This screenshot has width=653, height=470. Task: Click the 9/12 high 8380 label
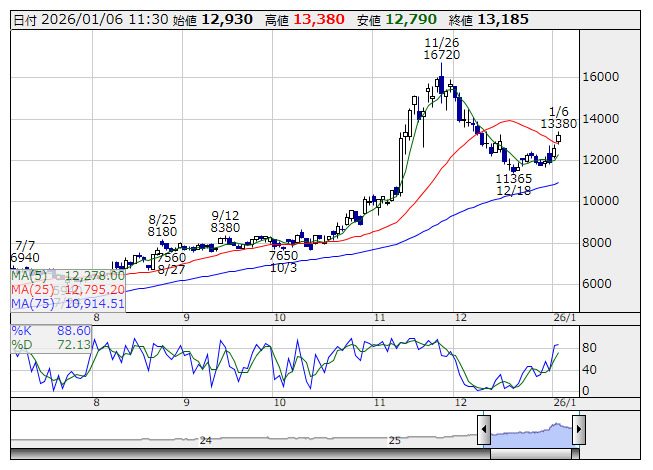[x=226, y=221]
